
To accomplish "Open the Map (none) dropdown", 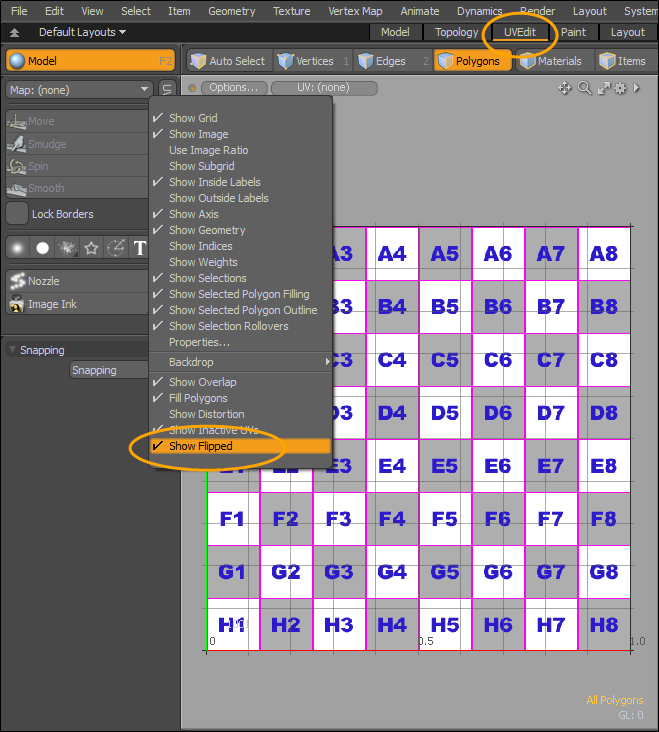I will [78, 89].
